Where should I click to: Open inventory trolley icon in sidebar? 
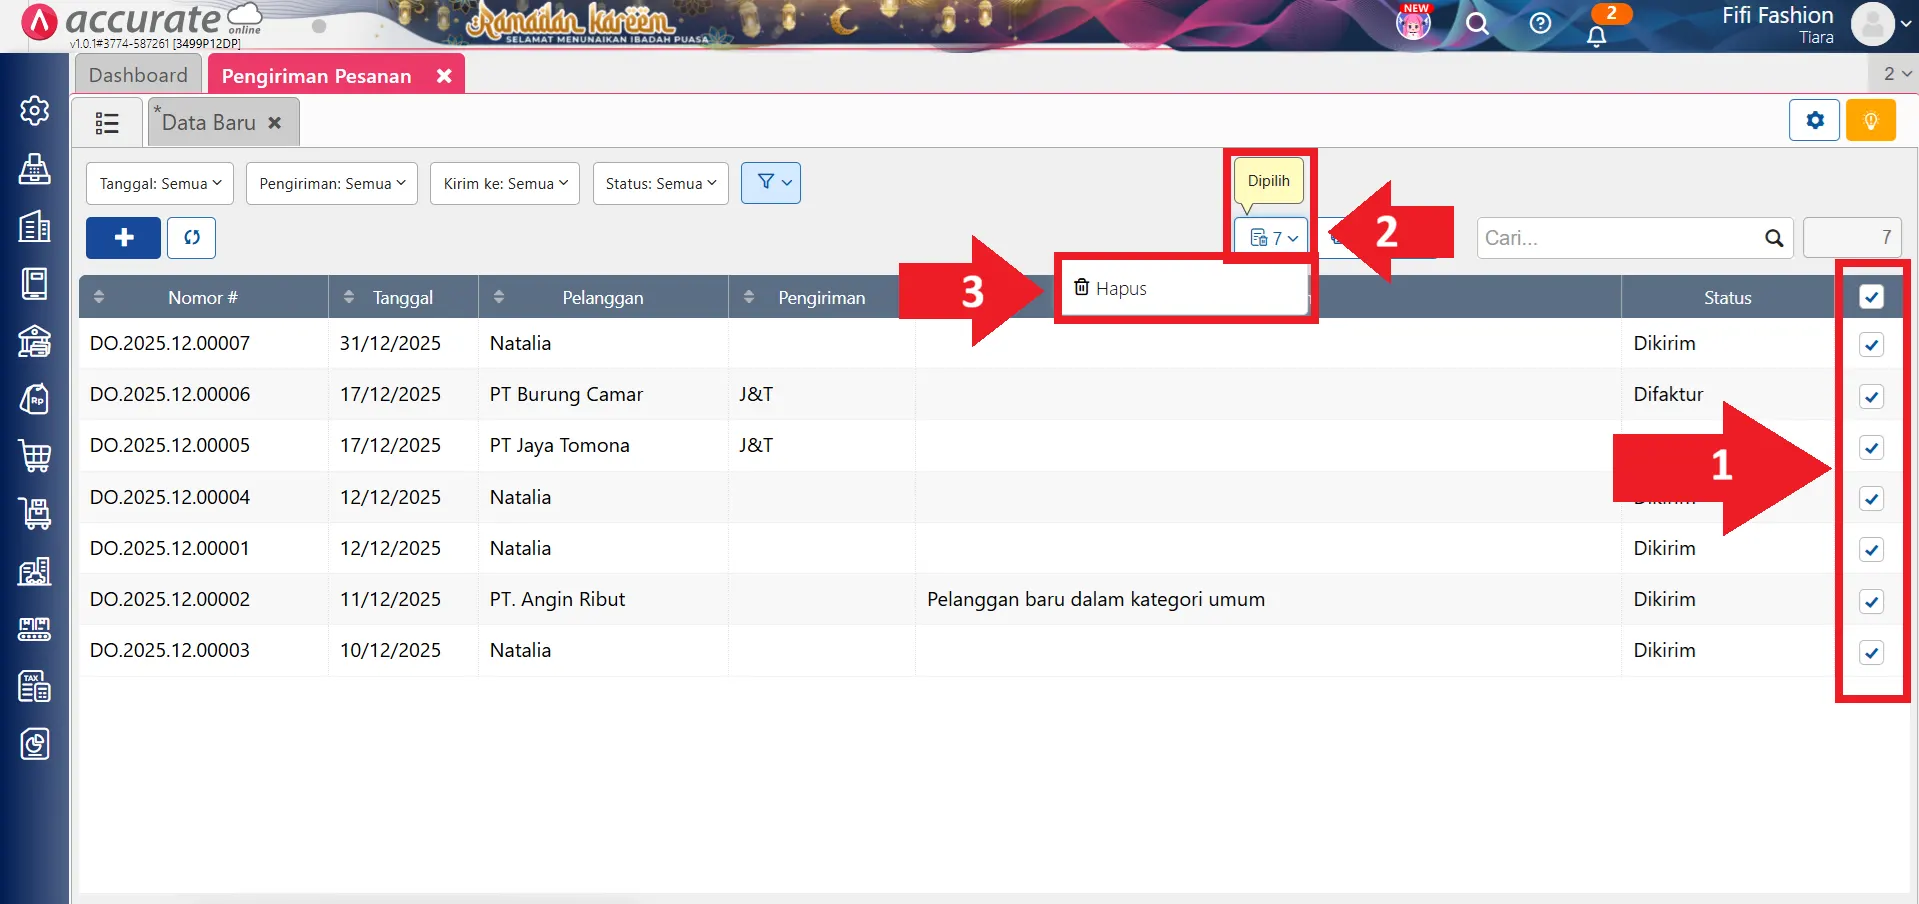point(35,514)
